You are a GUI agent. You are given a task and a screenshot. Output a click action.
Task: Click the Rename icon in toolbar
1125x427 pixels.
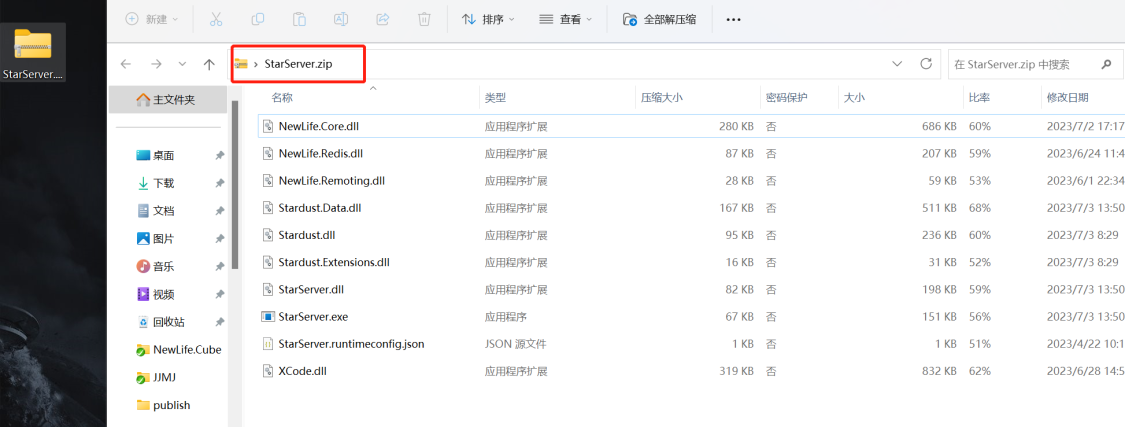pos(341,19)
